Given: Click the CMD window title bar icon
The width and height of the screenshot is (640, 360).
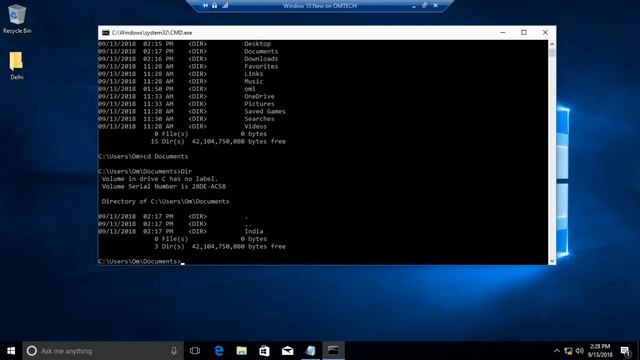Looking at the screenshot, I should coord(106,33).
